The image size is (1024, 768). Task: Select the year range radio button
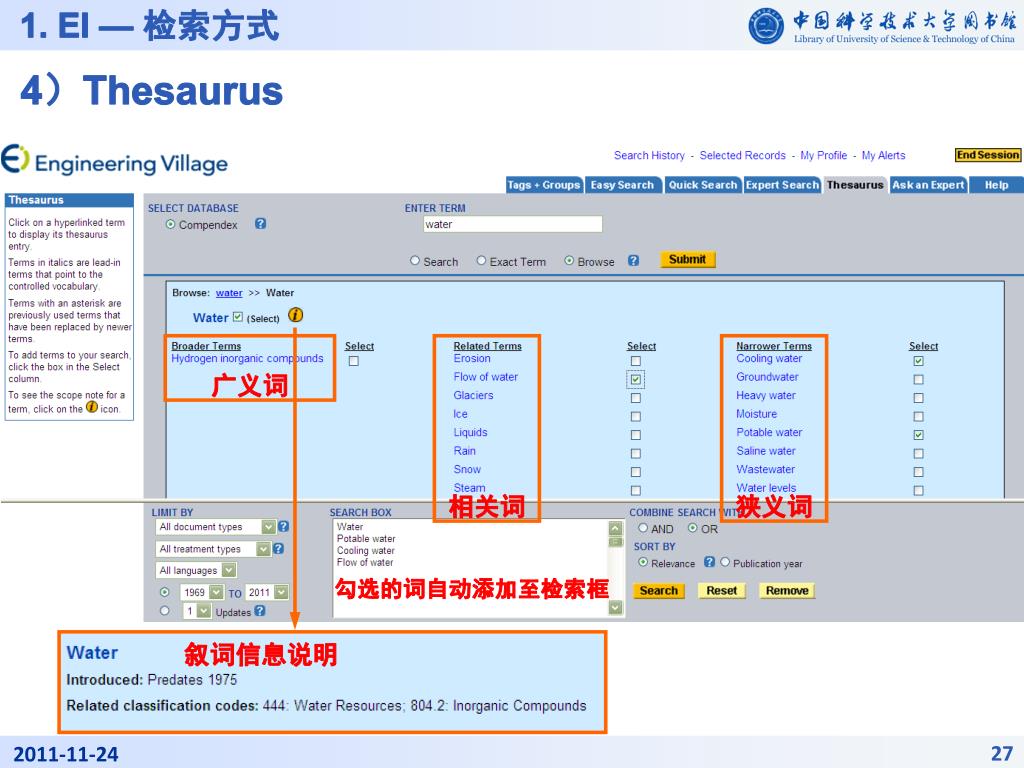pos(165,592)
